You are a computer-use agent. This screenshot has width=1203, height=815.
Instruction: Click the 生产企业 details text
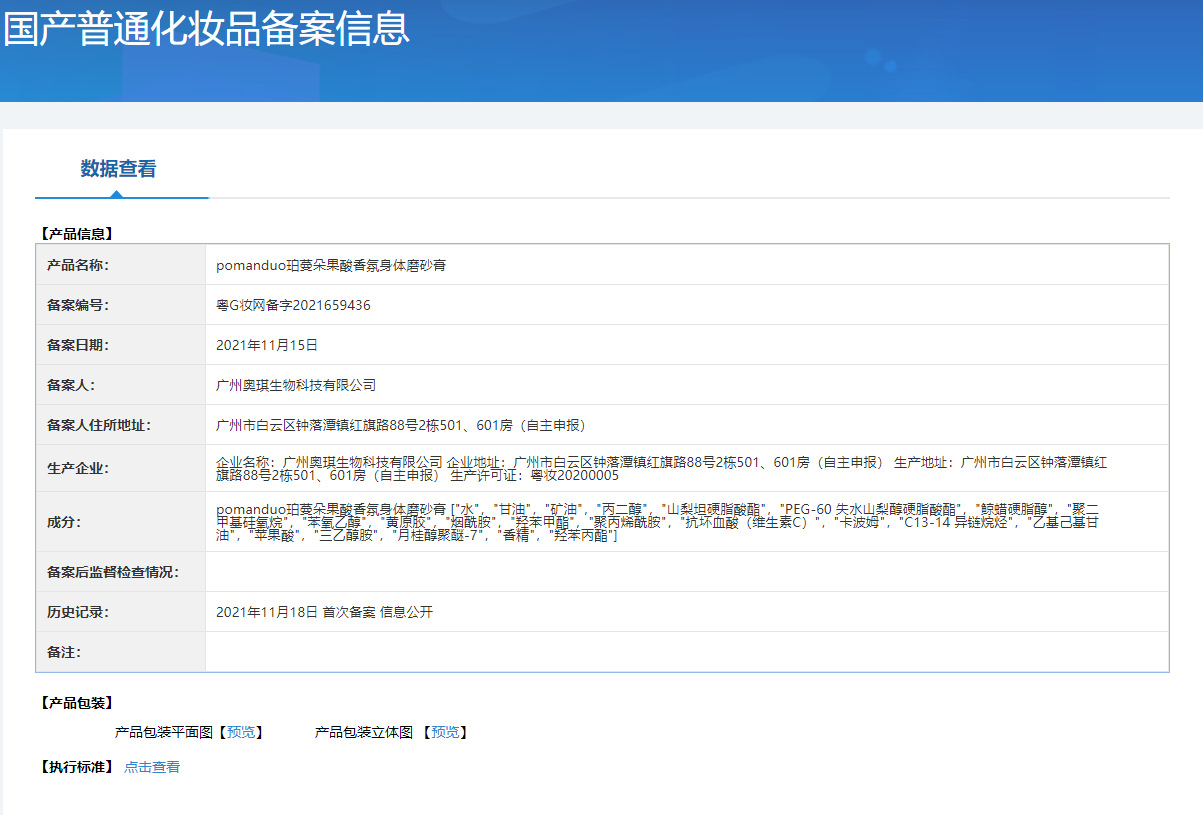[660, 468]
